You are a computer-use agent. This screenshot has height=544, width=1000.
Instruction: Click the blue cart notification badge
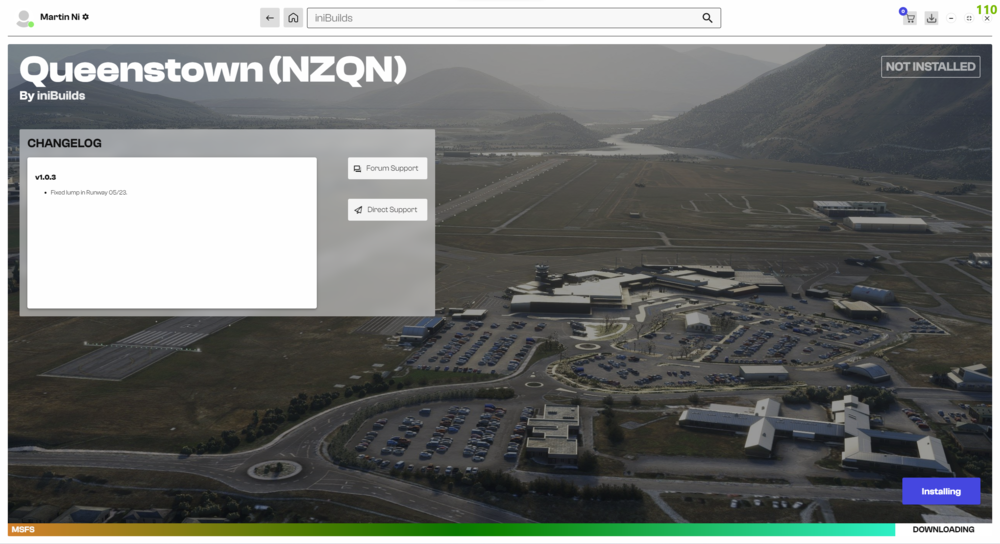coord(903,11)
